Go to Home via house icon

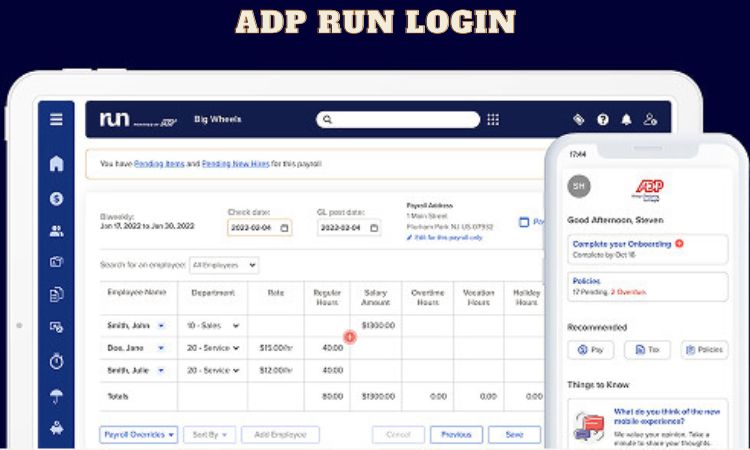pyautogui.click(x=56, y=163)
